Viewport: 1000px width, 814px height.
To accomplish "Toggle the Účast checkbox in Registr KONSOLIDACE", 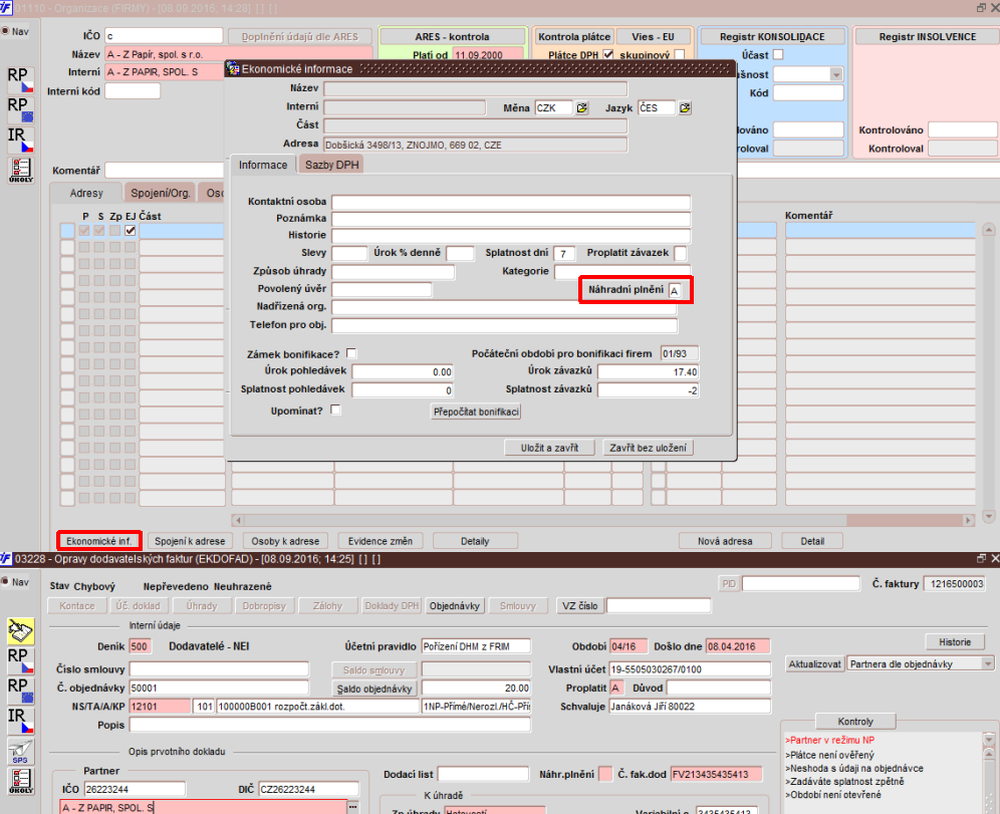I will click(778, 55).
